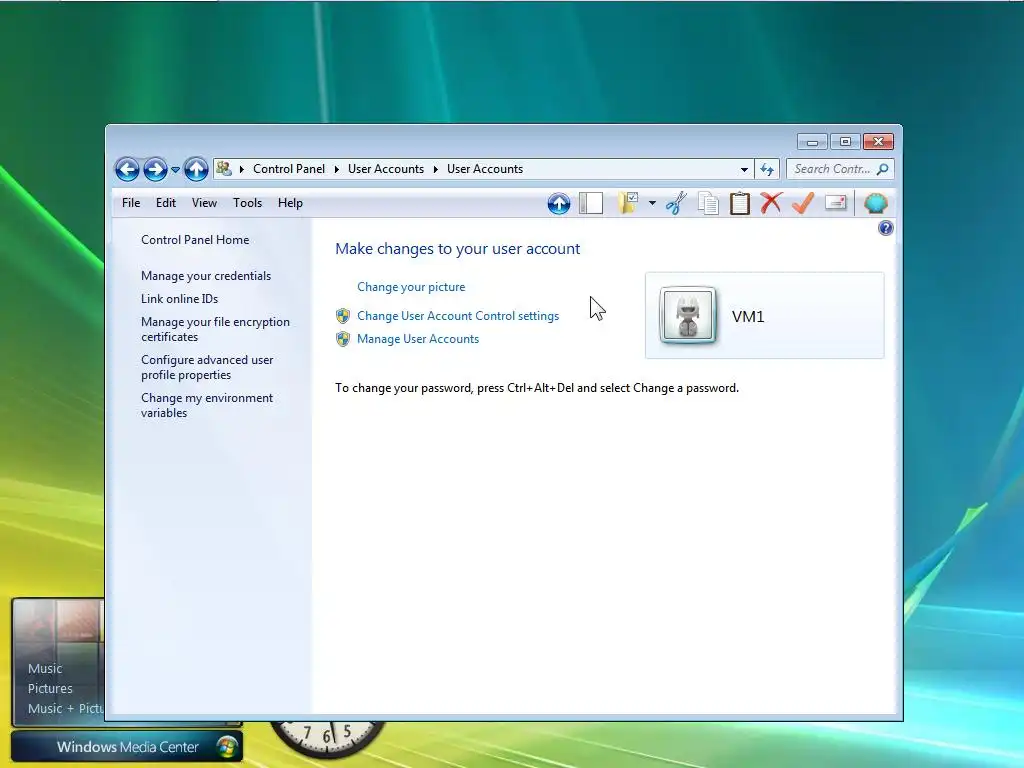
Task: Select Pictures in the Media Center gadget
Action: (50, 688)
